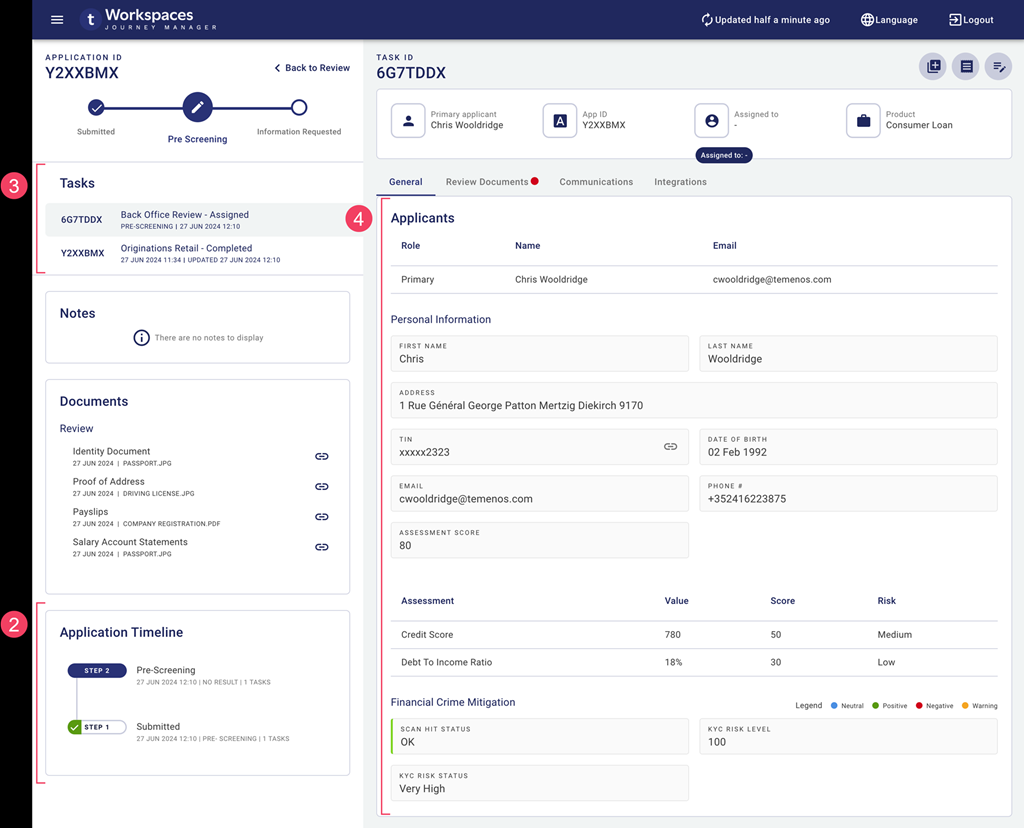1024x828 pixels.
Task: Open the Language selector
Action: pyautogui.click(x=889, y=20)
